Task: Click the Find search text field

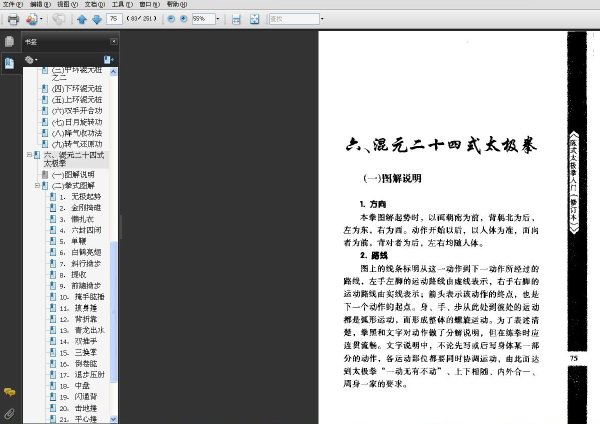Action: click(294, 18)
